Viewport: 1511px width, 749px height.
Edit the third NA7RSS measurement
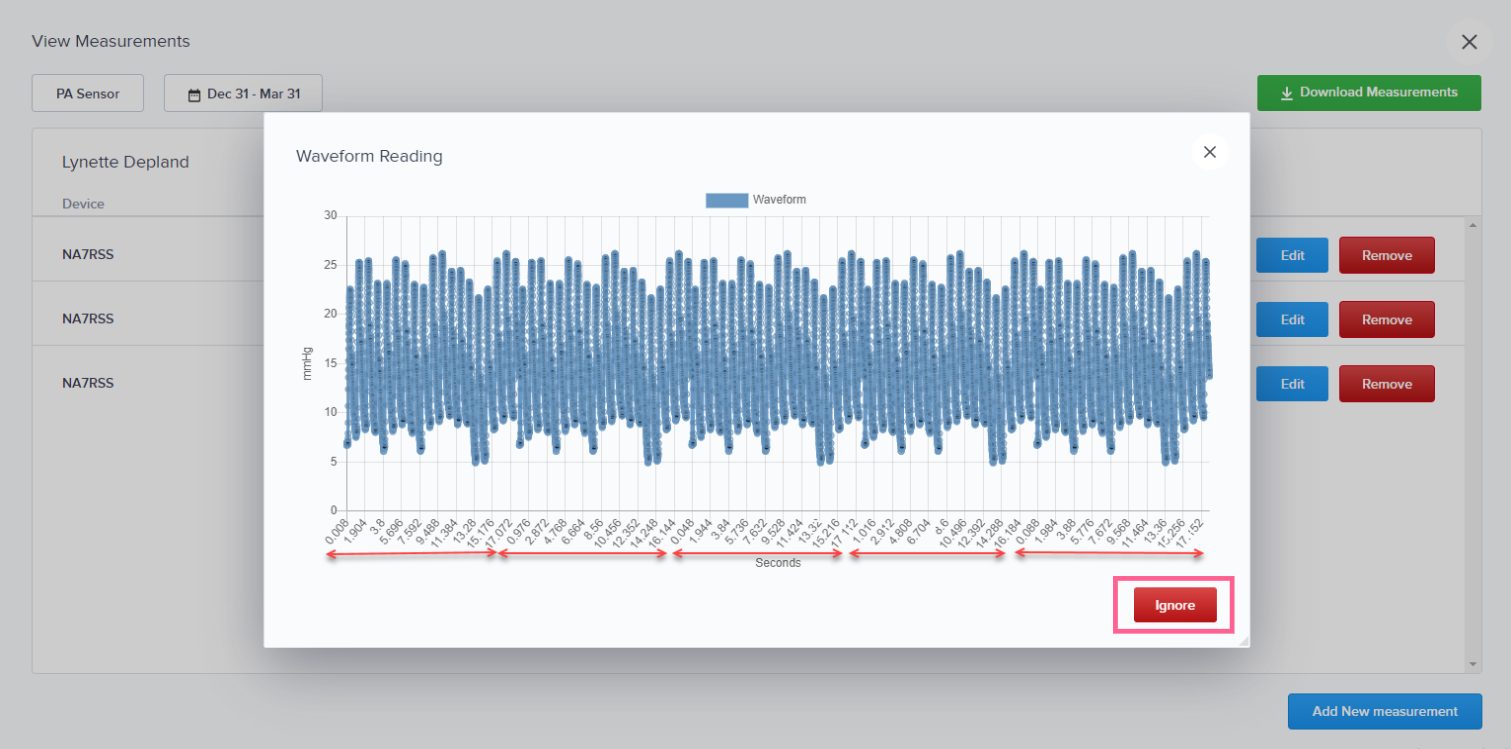(x=1291, y=383)
